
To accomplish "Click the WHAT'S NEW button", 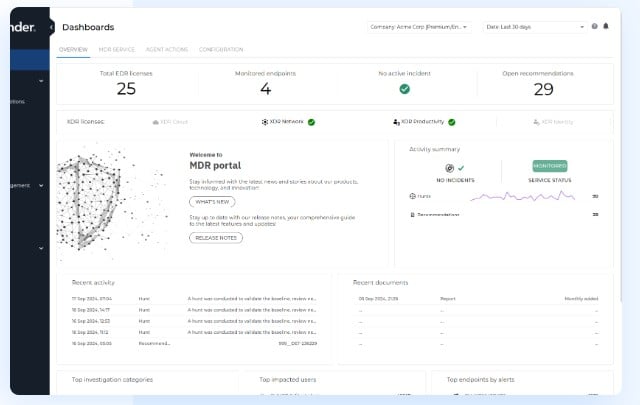I will click(x=212, y=202).
